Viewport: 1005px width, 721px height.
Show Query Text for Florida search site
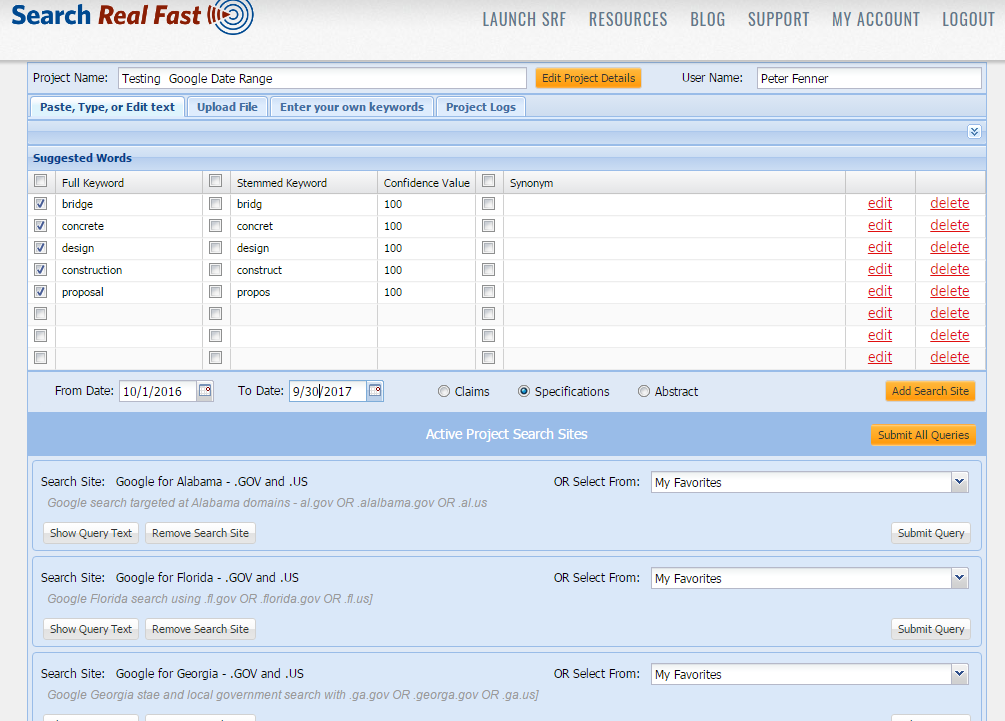(91, 629)
